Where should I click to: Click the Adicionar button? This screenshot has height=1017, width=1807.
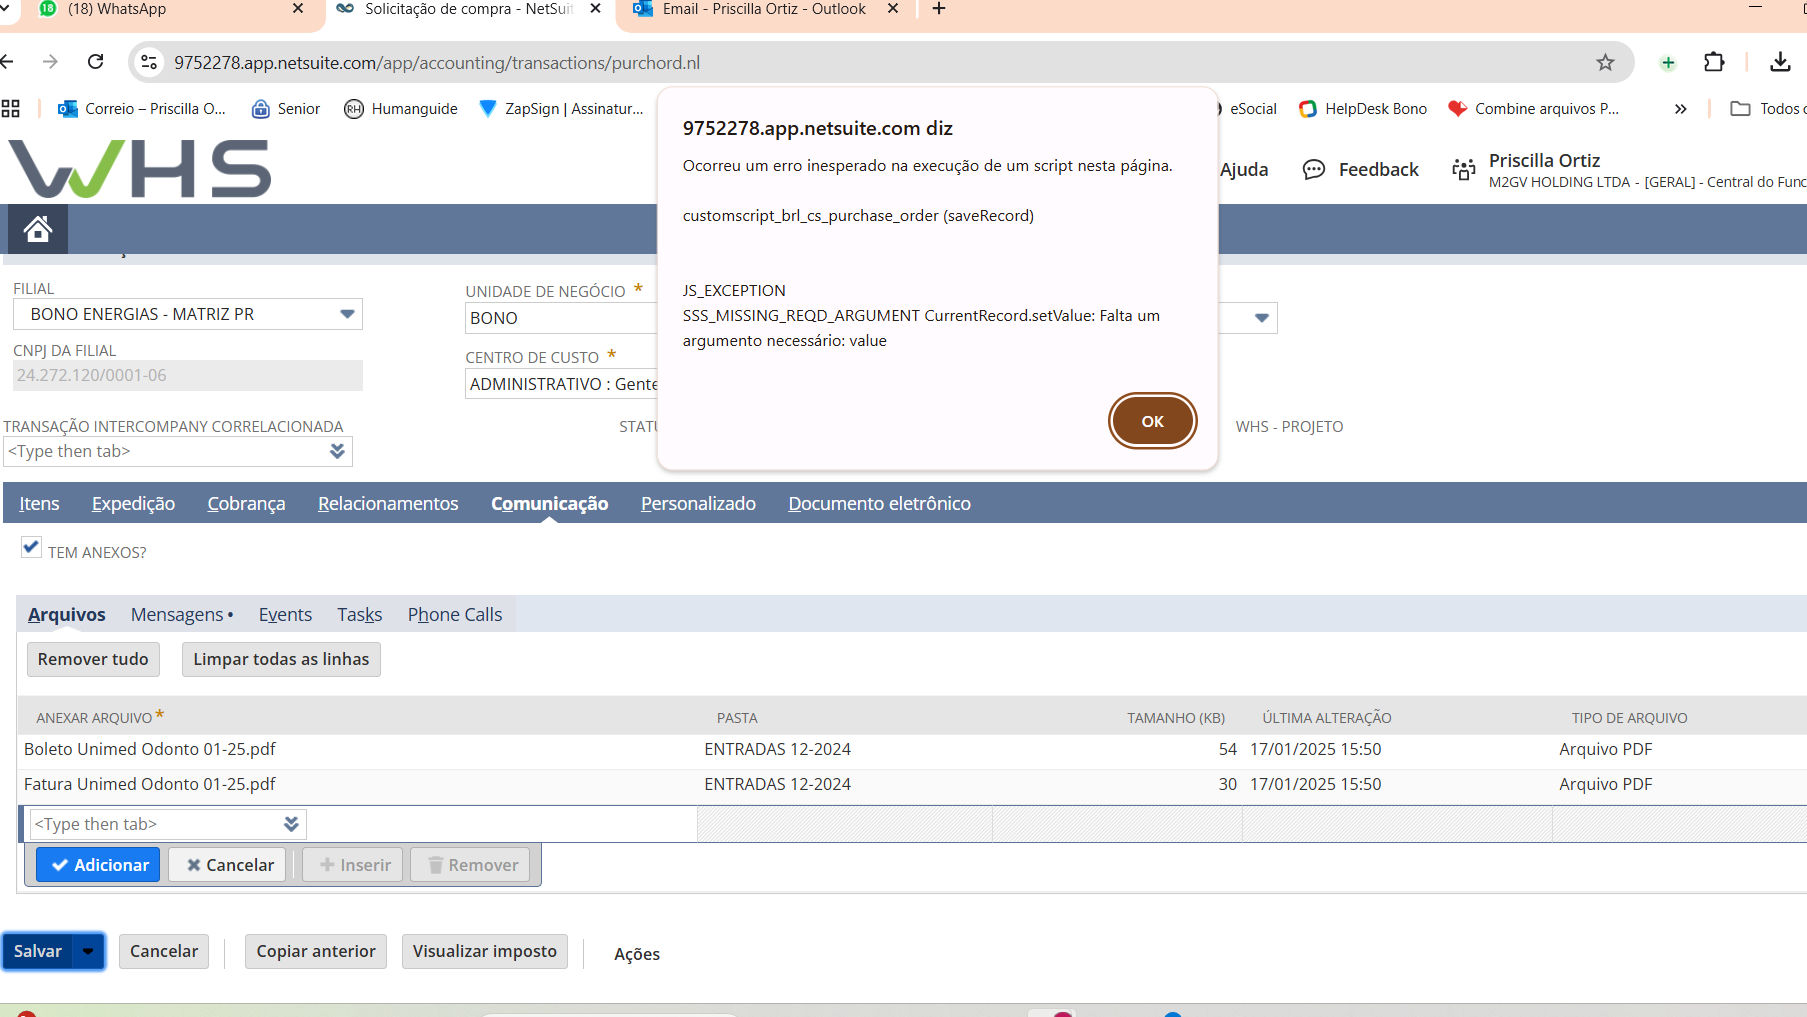point(99,865)
